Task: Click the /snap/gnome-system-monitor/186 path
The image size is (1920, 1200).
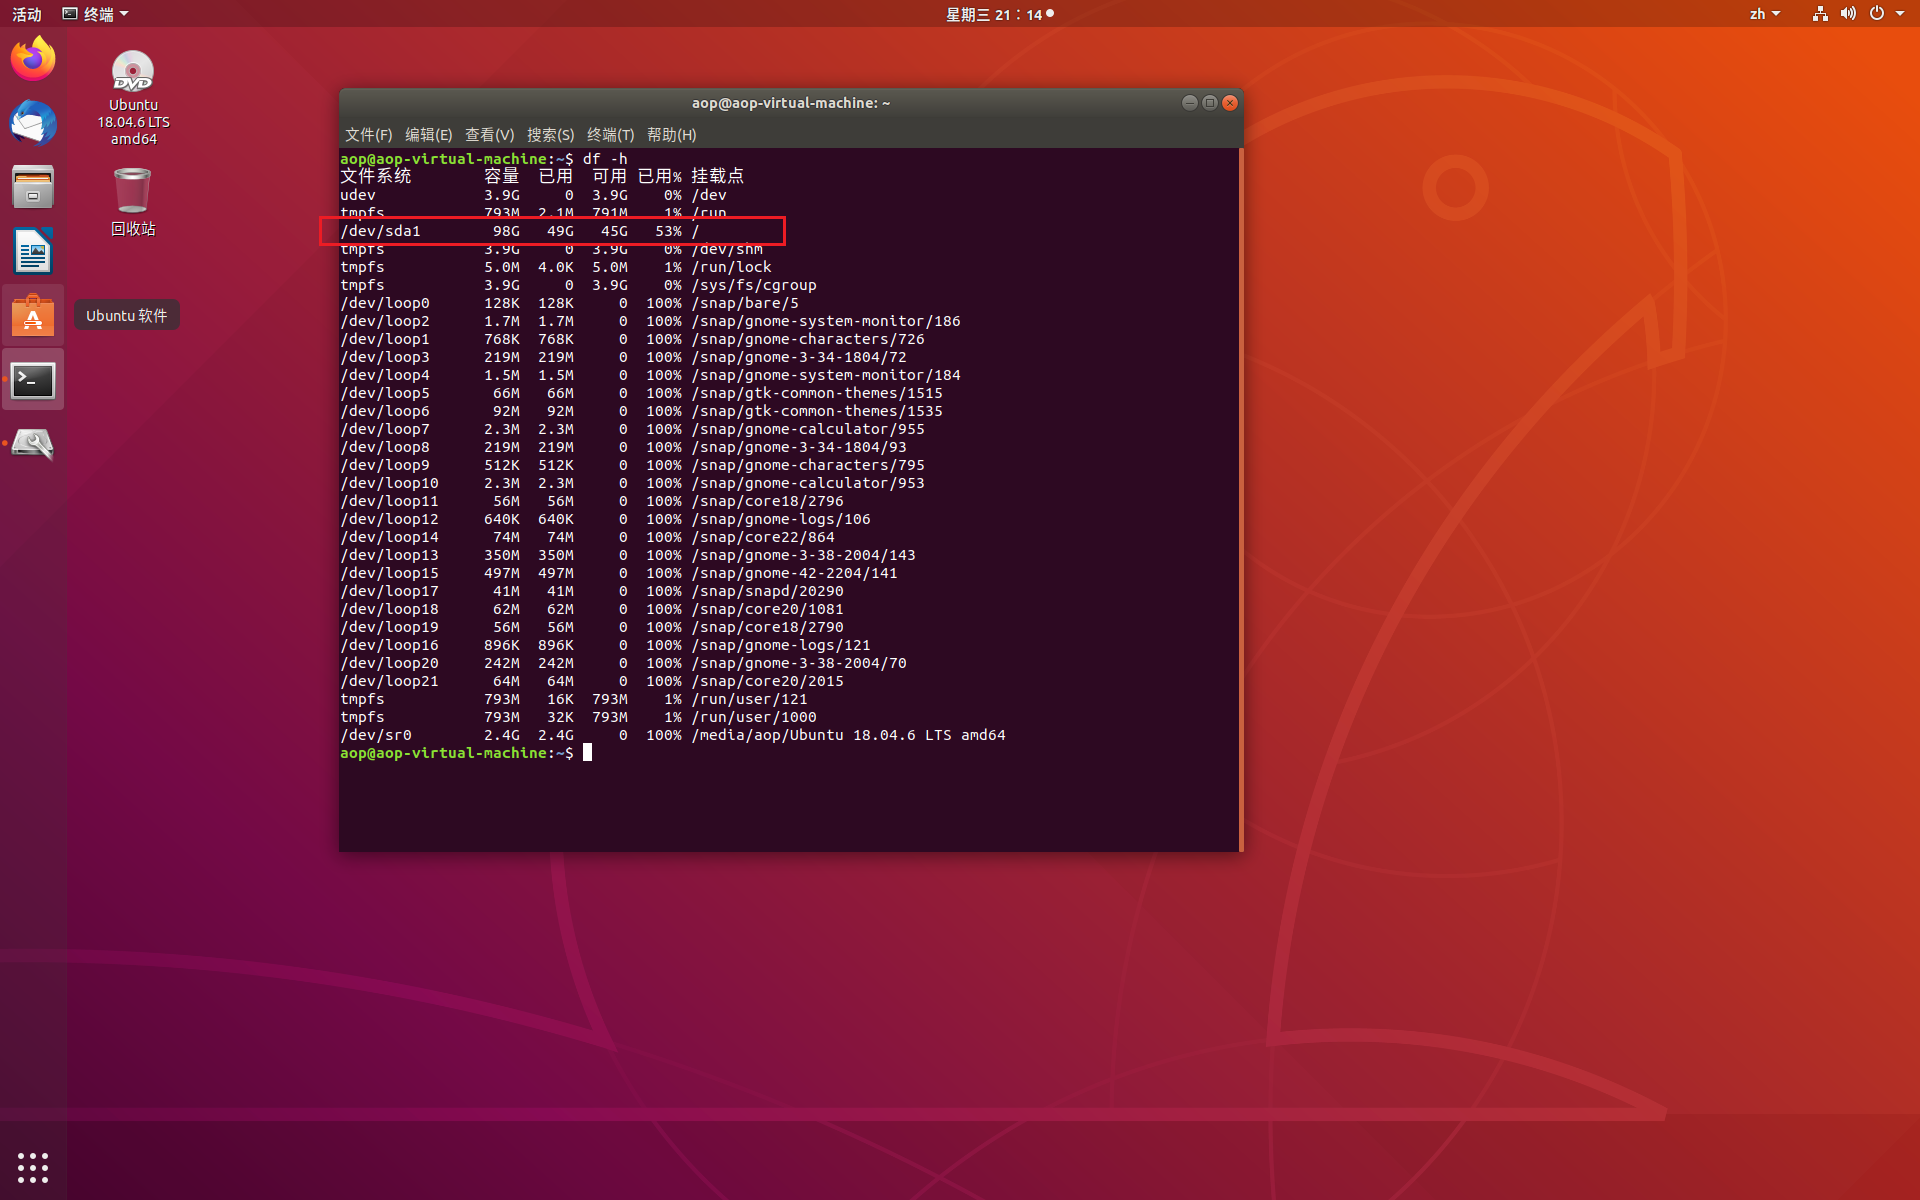Action: pyautogui.click(x=826, y=321)
